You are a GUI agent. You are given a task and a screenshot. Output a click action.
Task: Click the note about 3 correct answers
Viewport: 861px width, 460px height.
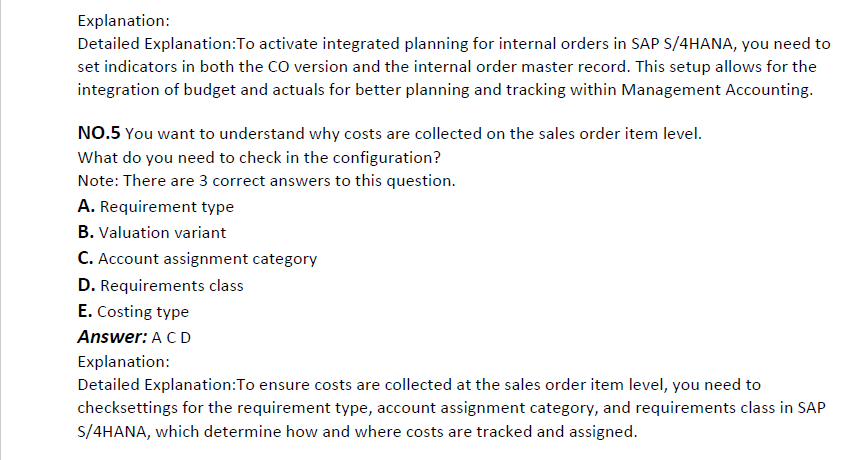coord(266,181)
